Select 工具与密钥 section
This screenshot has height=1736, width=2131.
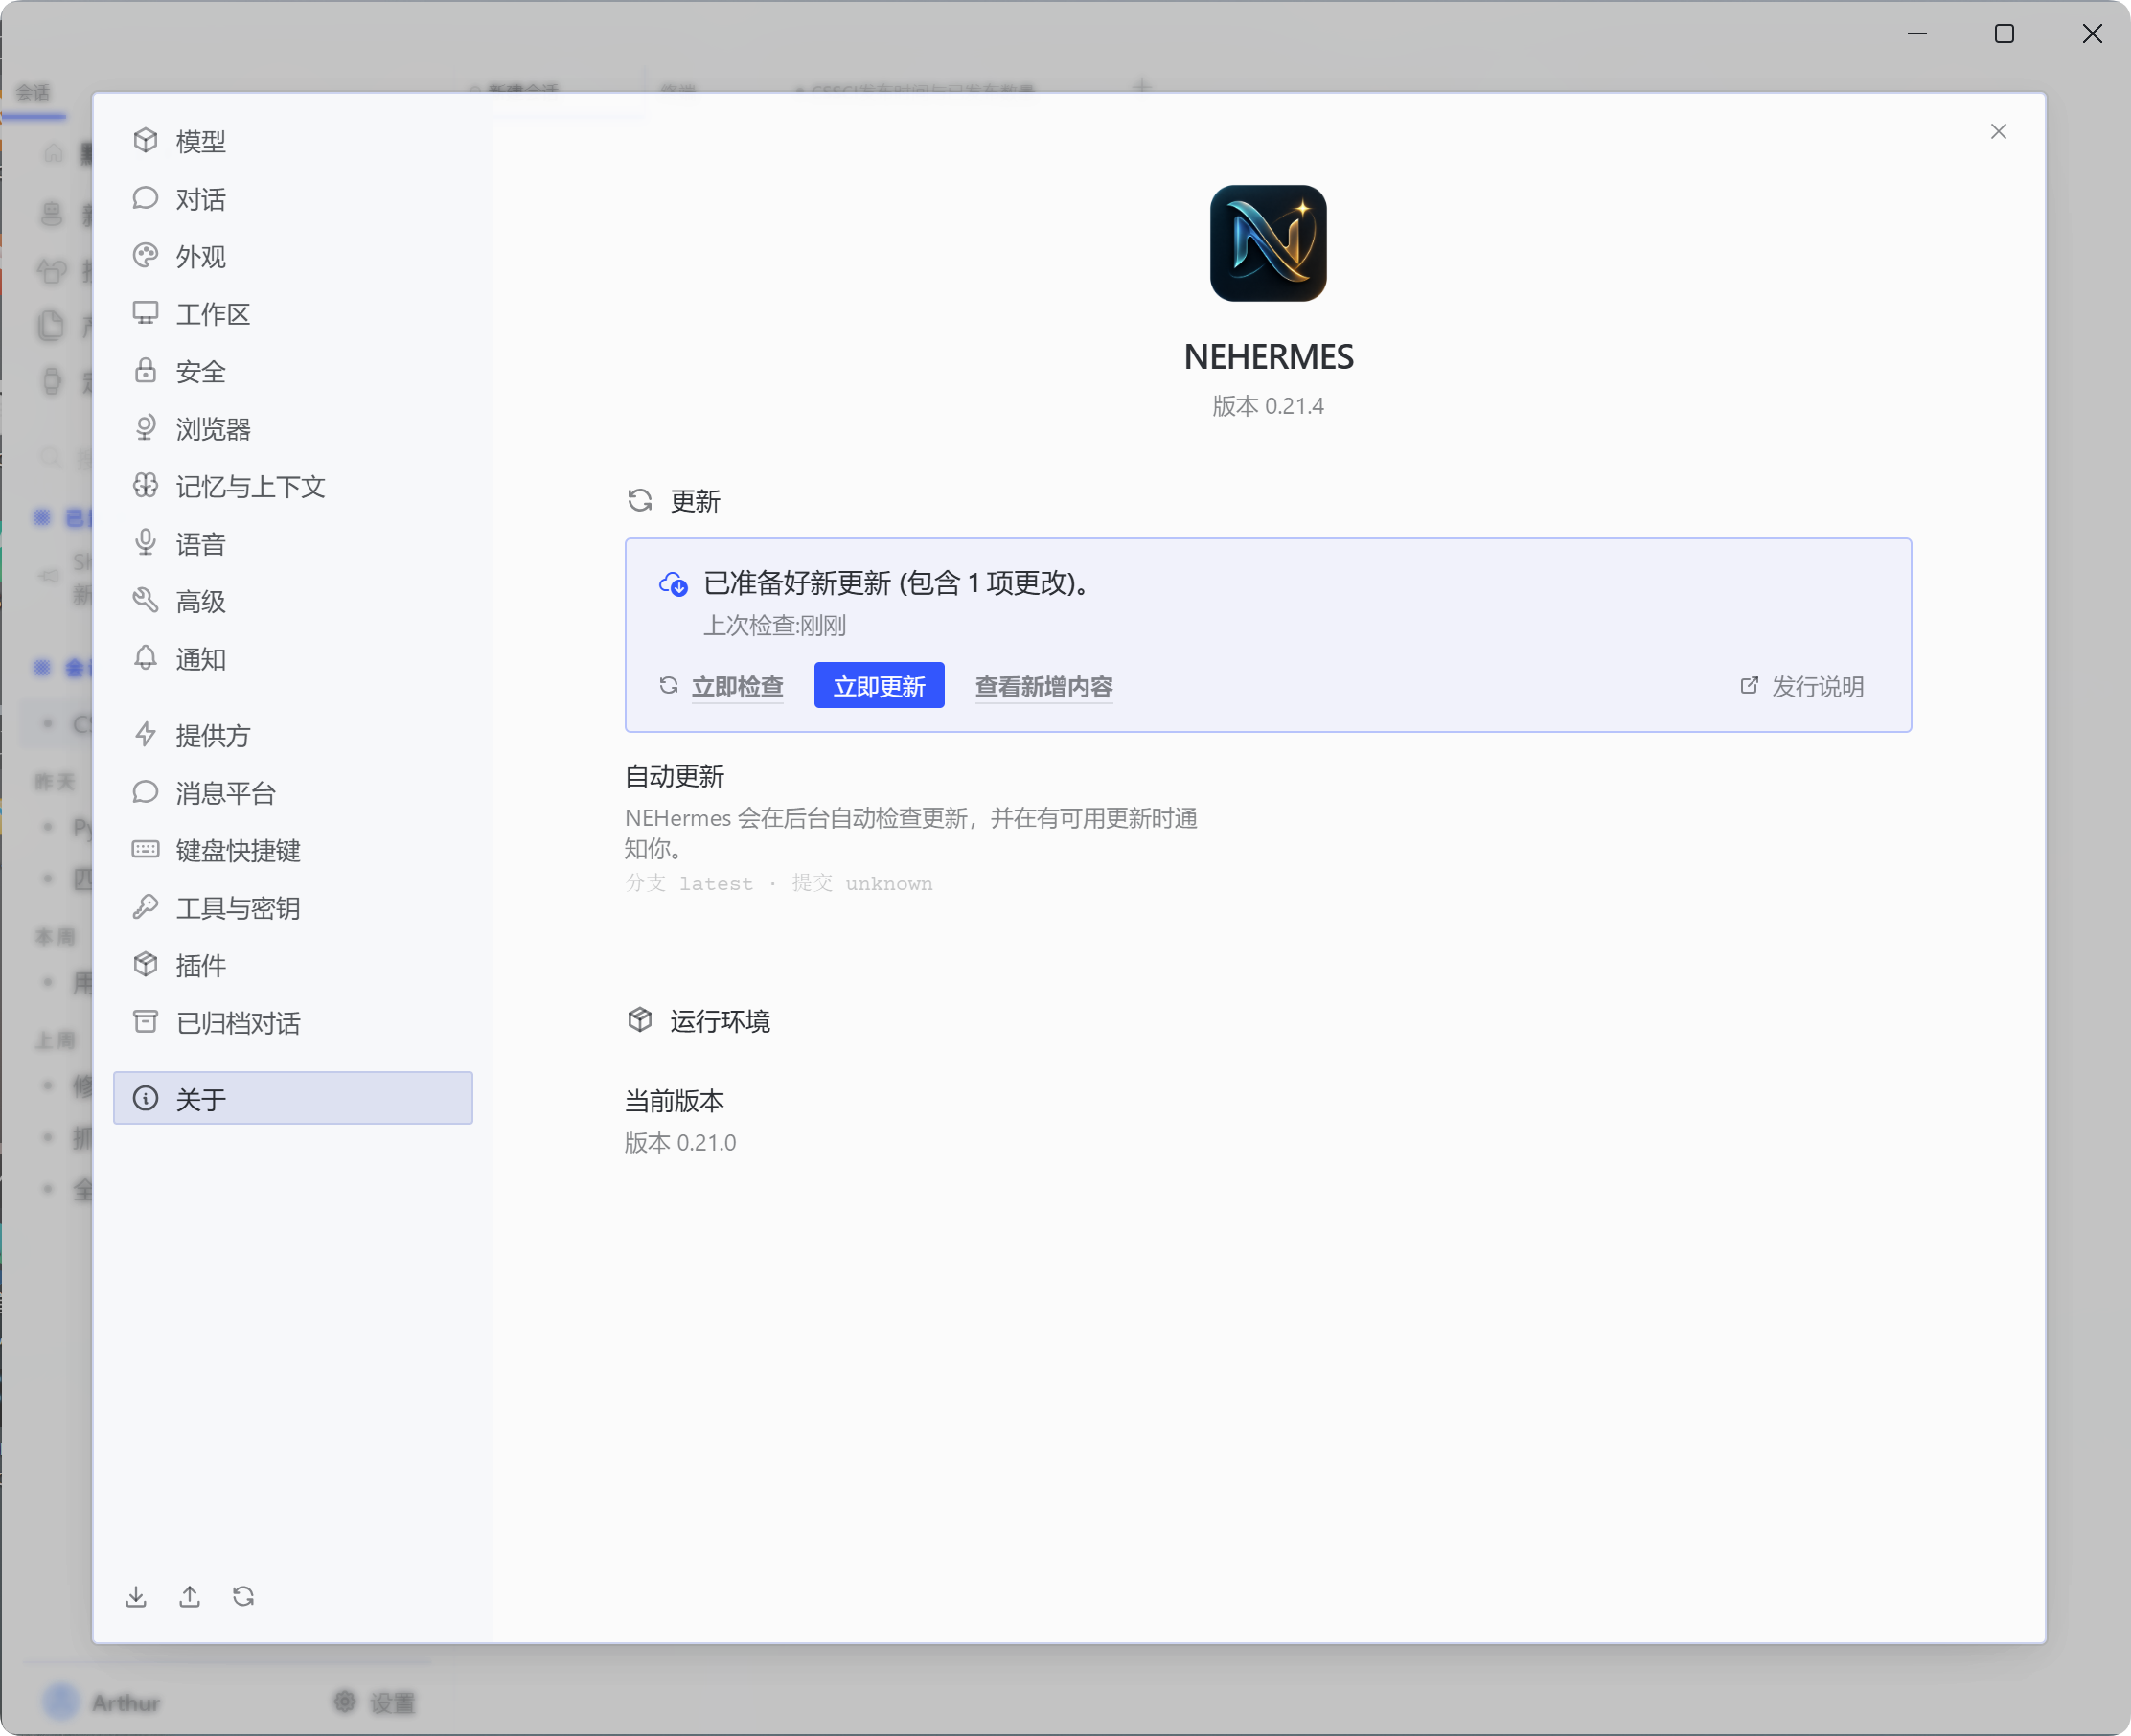point(292,908)
